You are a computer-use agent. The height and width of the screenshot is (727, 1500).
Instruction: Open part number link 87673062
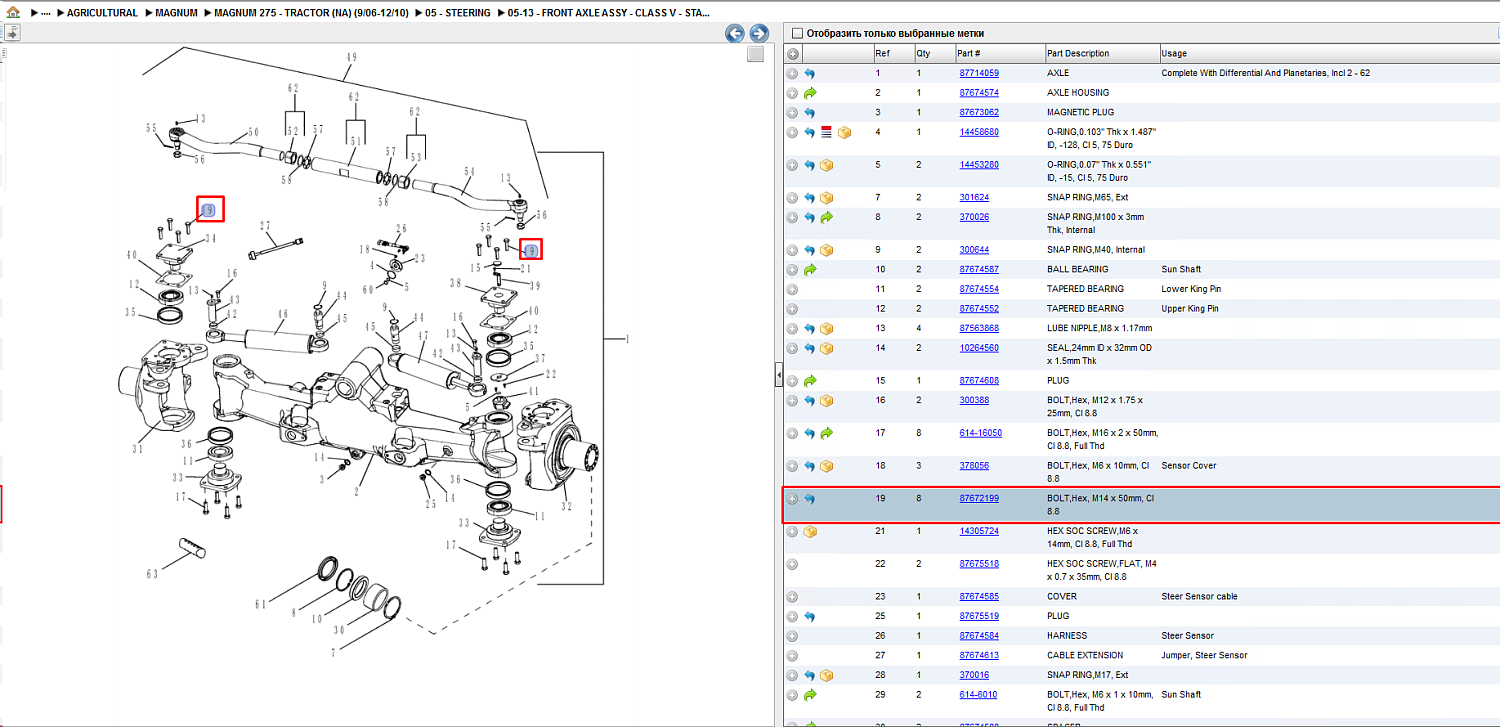coord(979,113)
